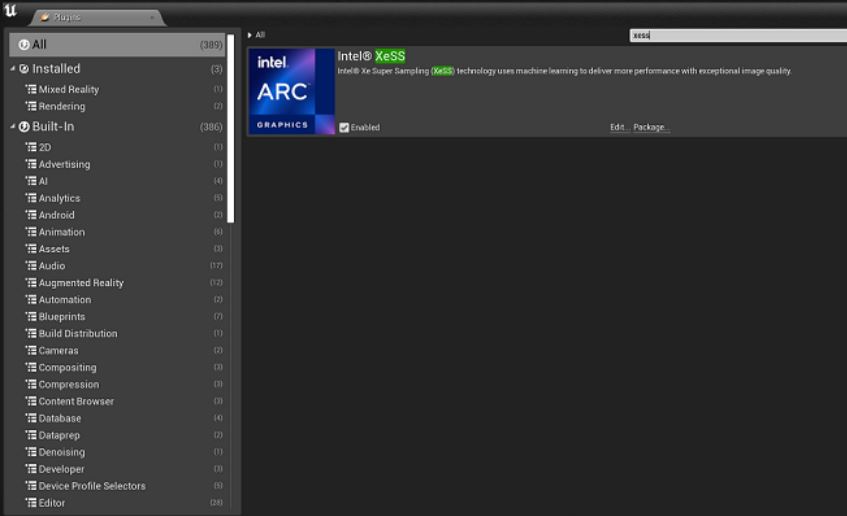This screenshot has height=516, width=847.
Task: Expand the All breadcrumb arrow
Action: (250, 35)
